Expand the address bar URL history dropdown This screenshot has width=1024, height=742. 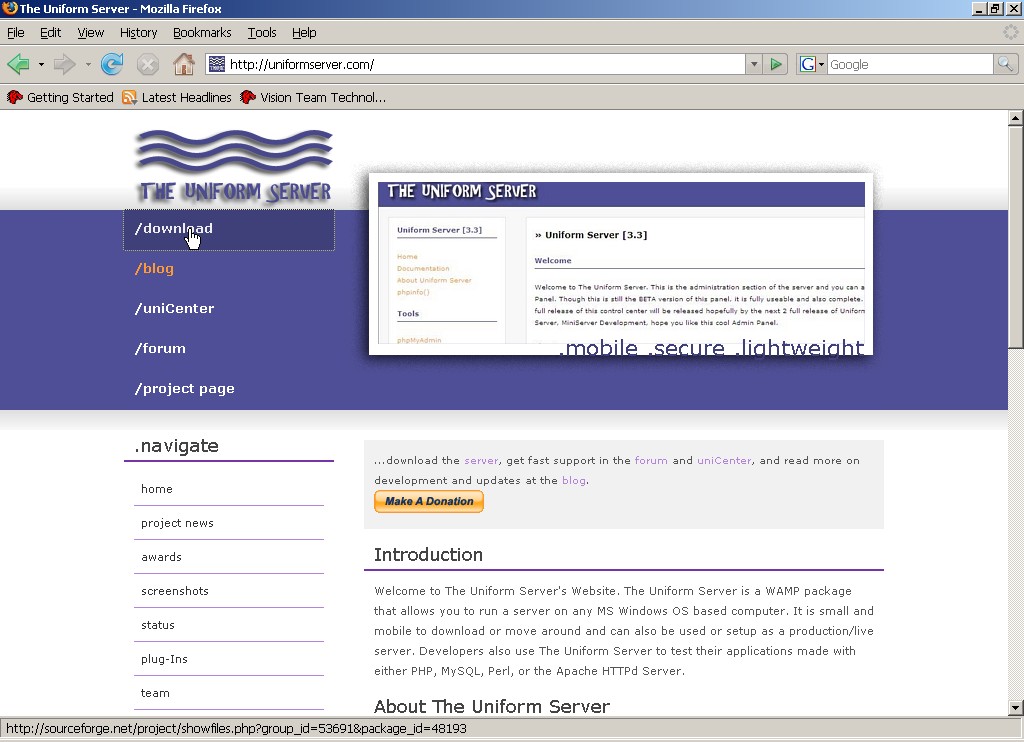tap(754, 64)
